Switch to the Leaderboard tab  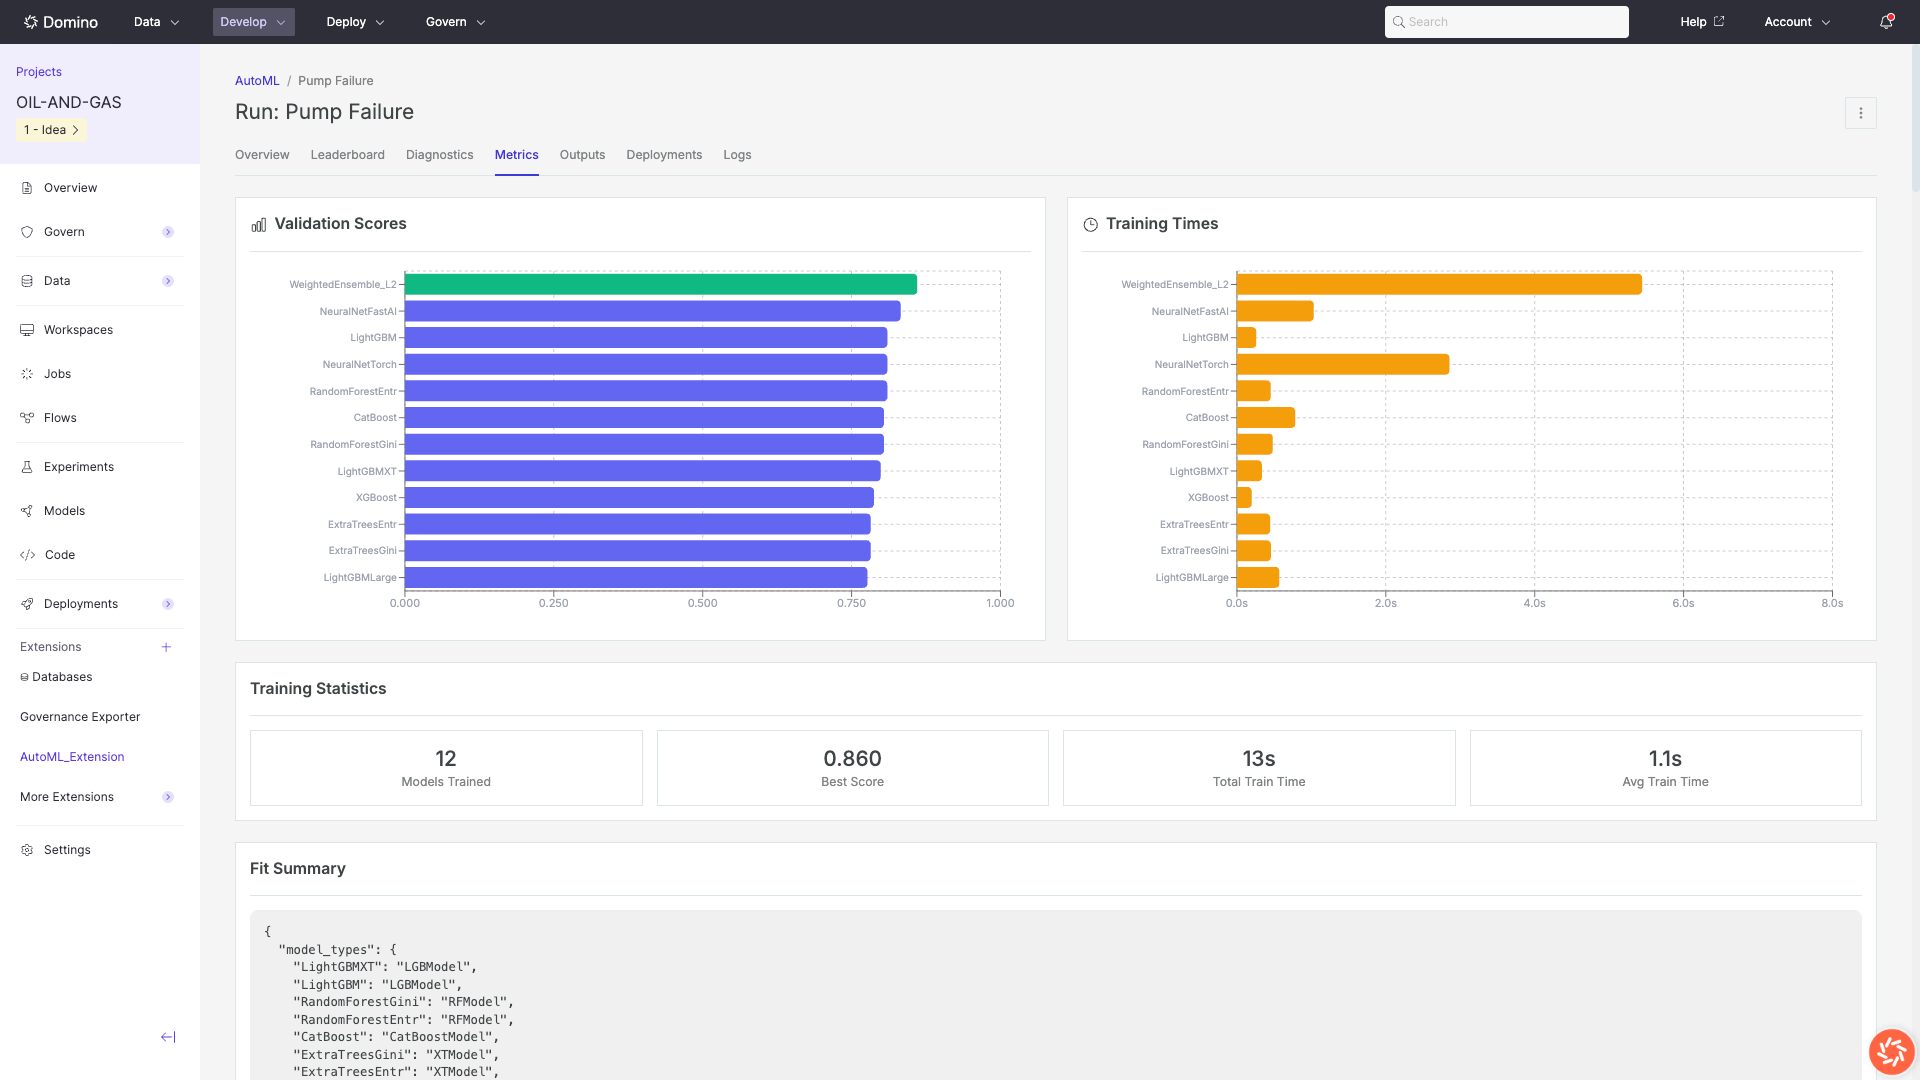click(348, 155)
